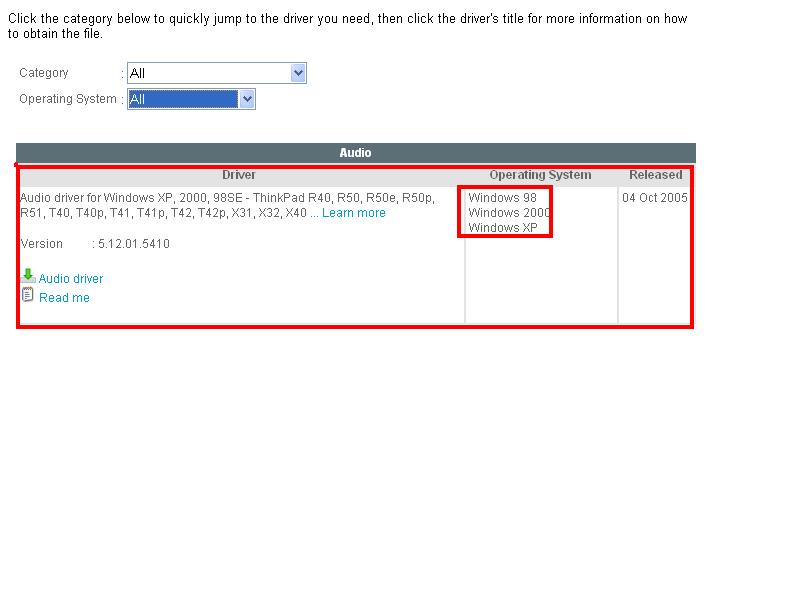
Task: Click the Read me document icon
Action: pyautogui.click(x=28, y=295)
